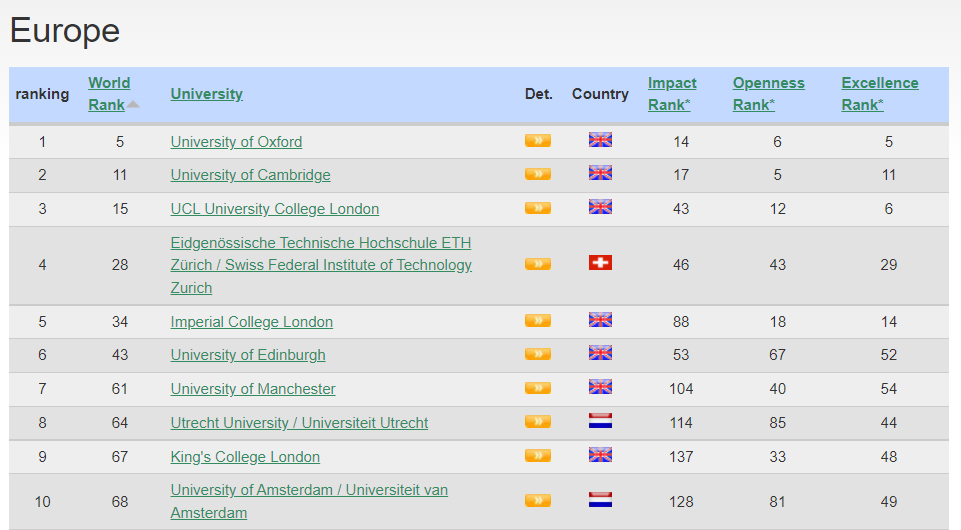This screenshot has height=530, width=961.
Task: Click UK flag in King's College London row
Action: pos(600,455)
